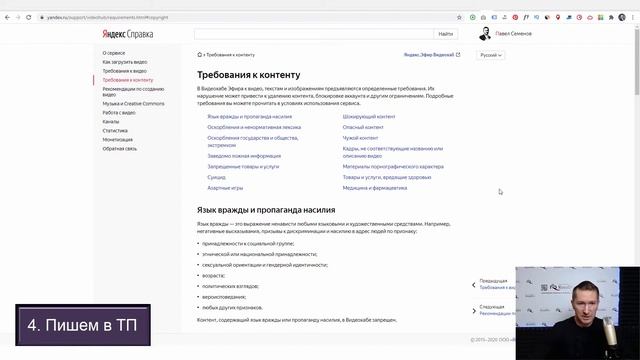Reload the page with the refresh icon
Screen dimensions: 640x360
[x=29, y=18]
